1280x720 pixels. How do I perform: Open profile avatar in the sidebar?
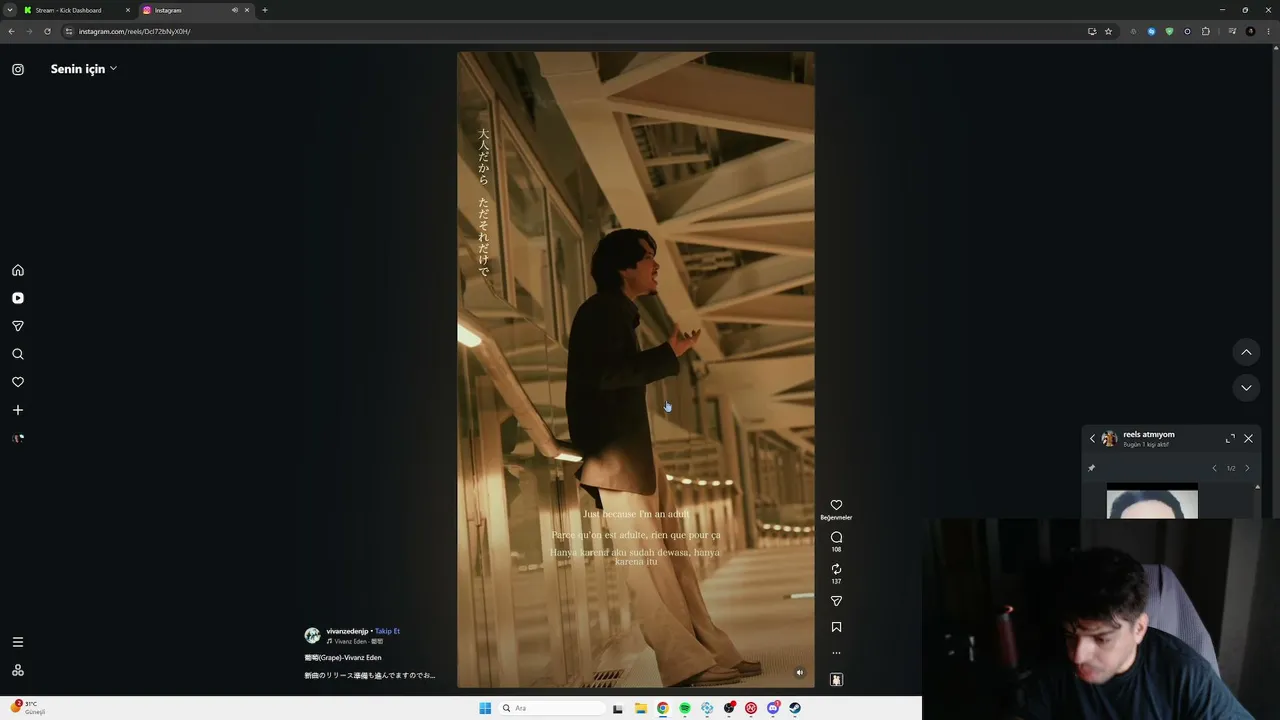[x=18, y=438]
